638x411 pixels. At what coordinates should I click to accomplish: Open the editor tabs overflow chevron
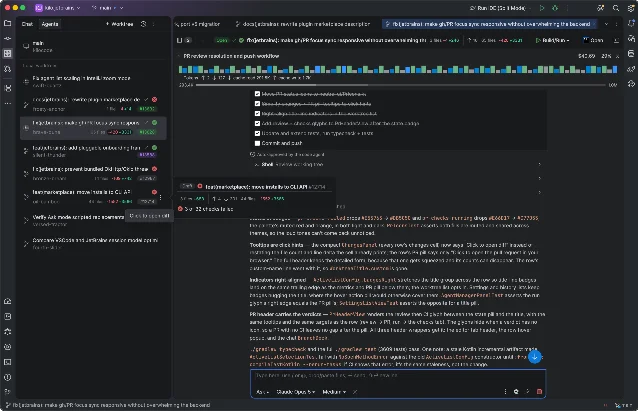tap(606, 24)
